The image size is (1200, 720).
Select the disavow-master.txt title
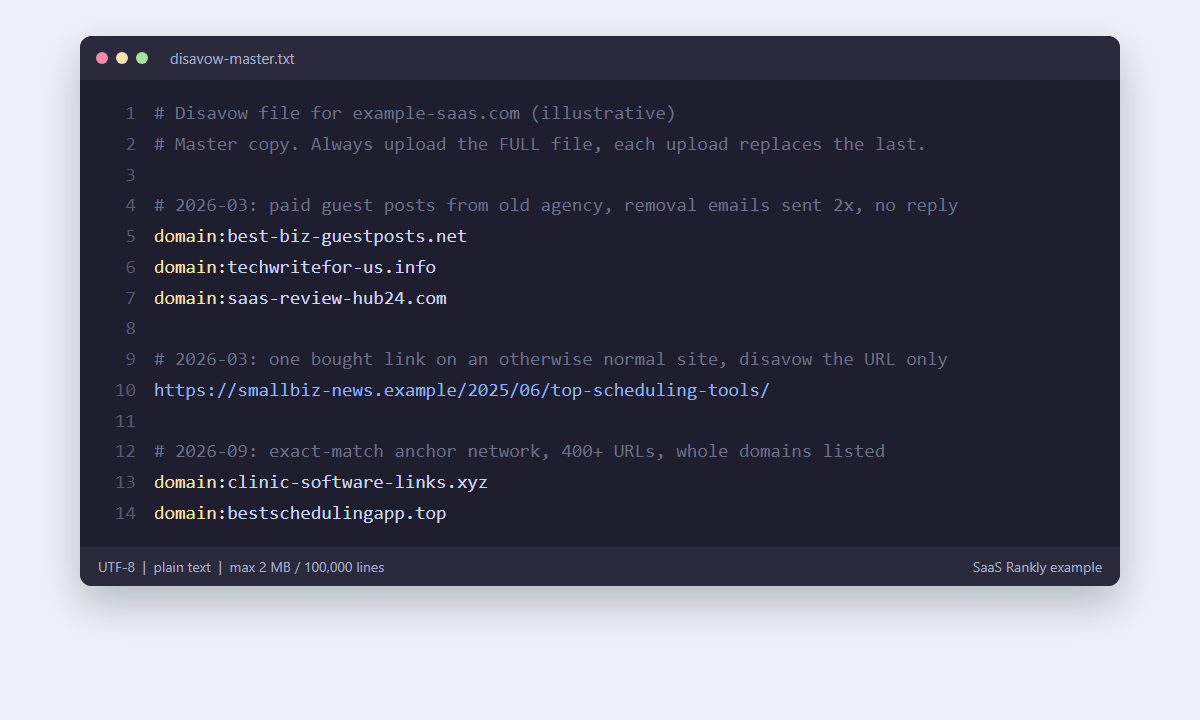(232, 59)
